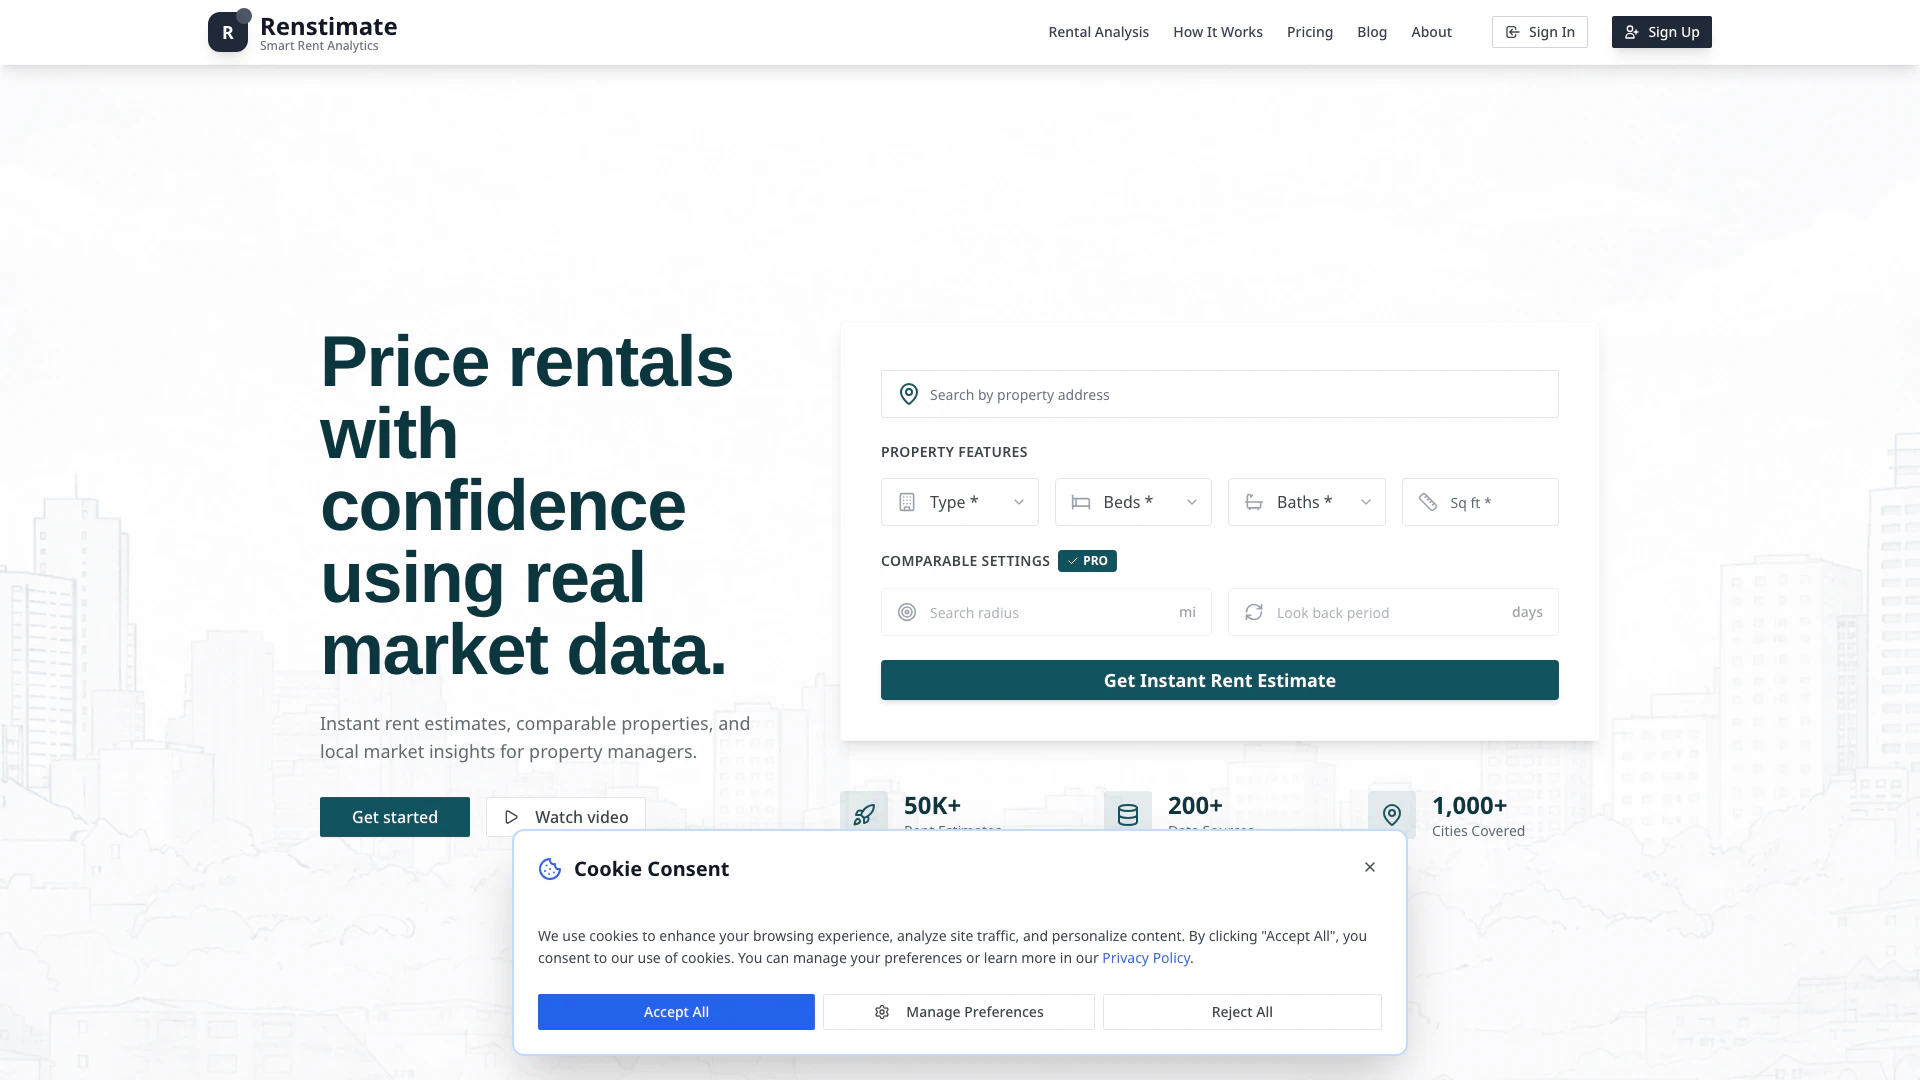
Task: Open Manage Preferences for cookies
Action: (x=958, y=1012)
